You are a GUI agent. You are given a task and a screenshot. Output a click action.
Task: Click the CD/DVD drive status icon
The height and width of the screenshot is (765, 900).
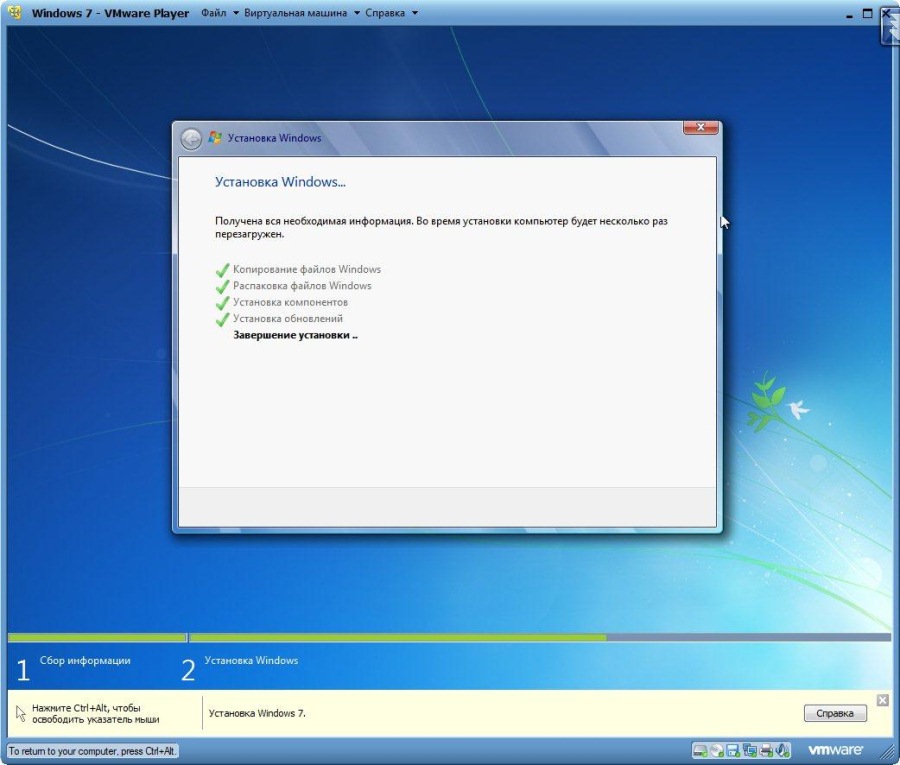[x=717, y=750]
